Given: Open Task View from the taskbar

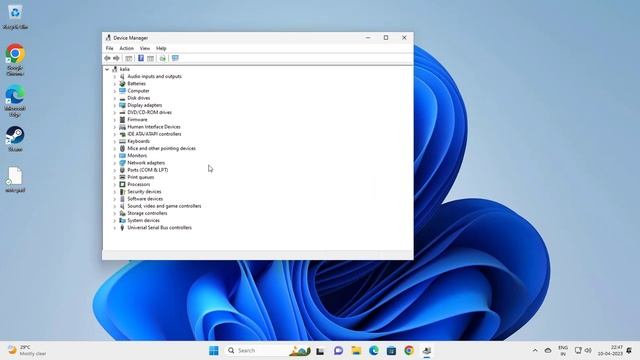Looking at the screenshot, I should pos(320,351).
